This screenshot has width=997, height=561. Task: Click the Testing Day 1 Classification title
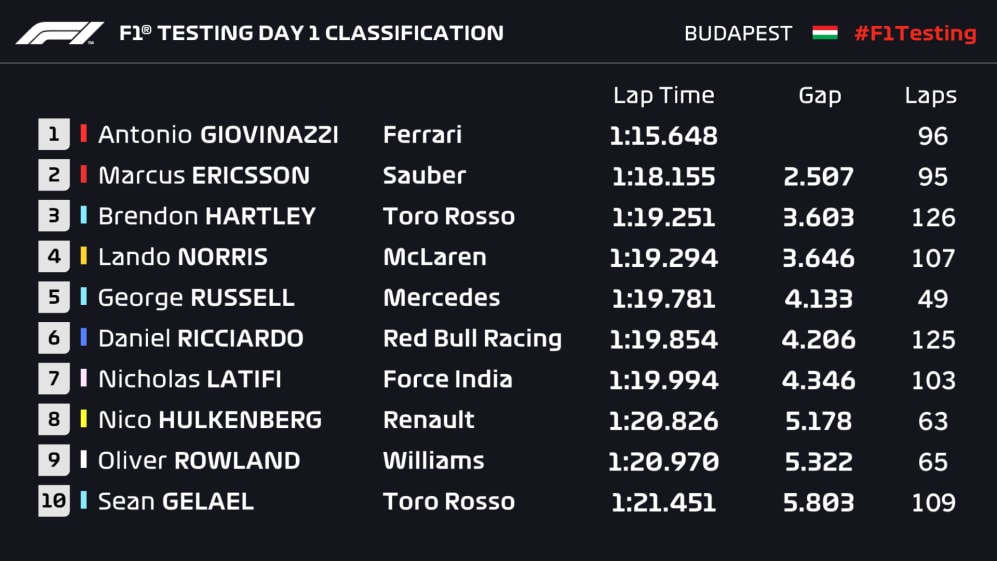(311, 33)
